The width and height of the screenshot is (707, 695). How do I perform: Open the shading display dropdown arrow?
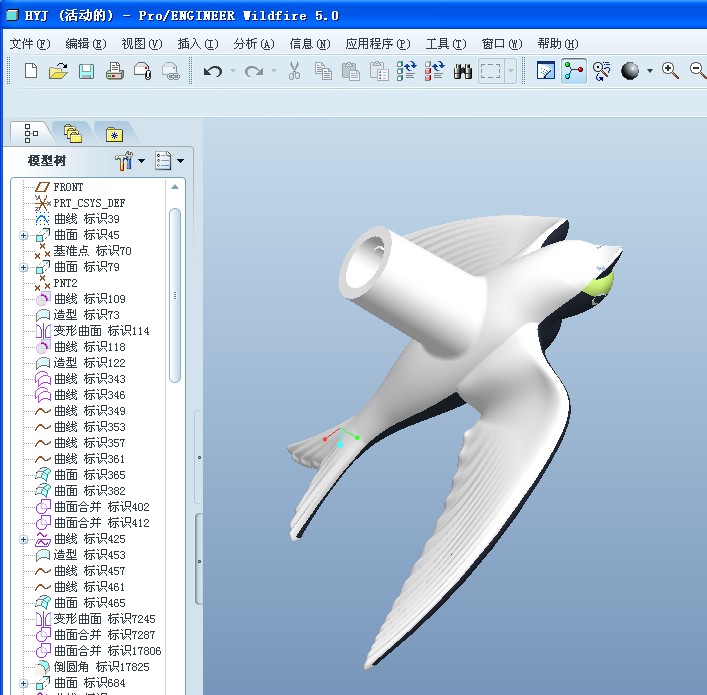(650, 71)
